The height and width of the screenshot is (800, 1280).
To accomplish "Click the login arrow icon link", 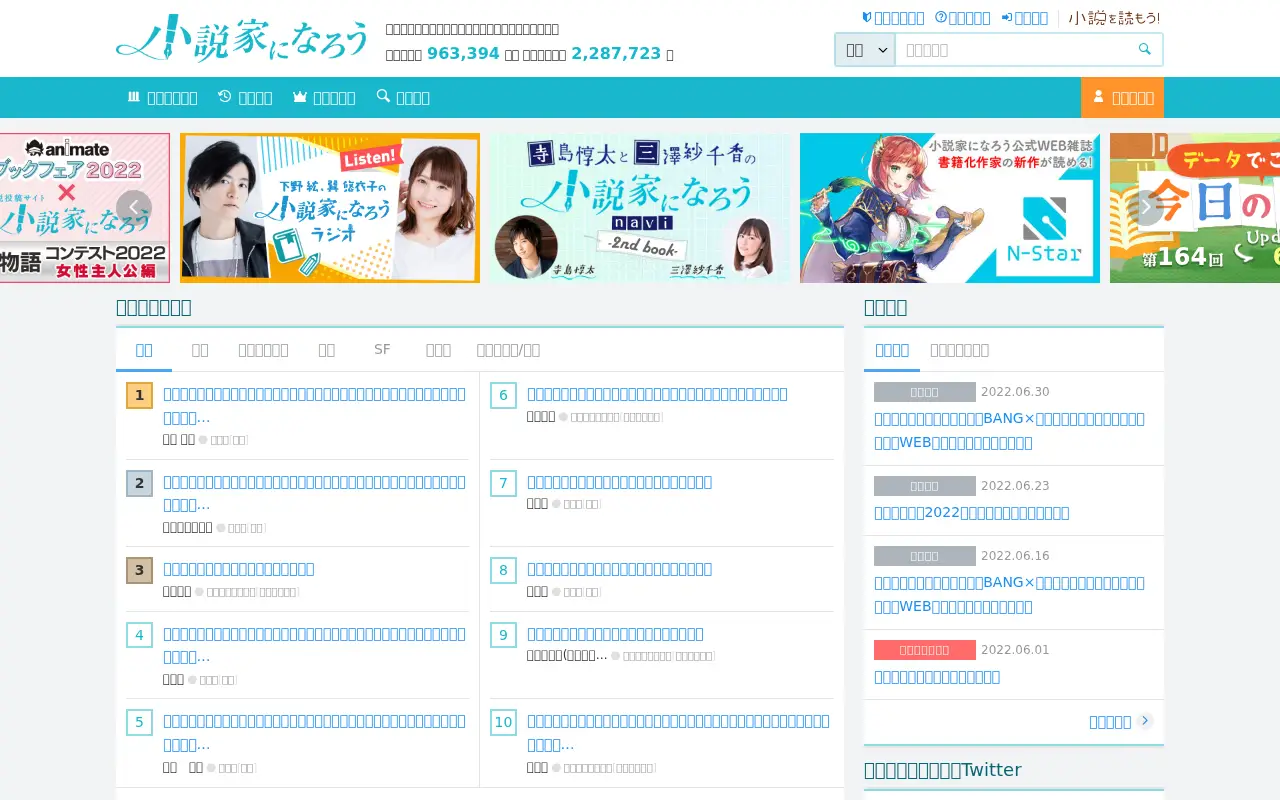I will pyautogui.click(x=1025, y=17).
